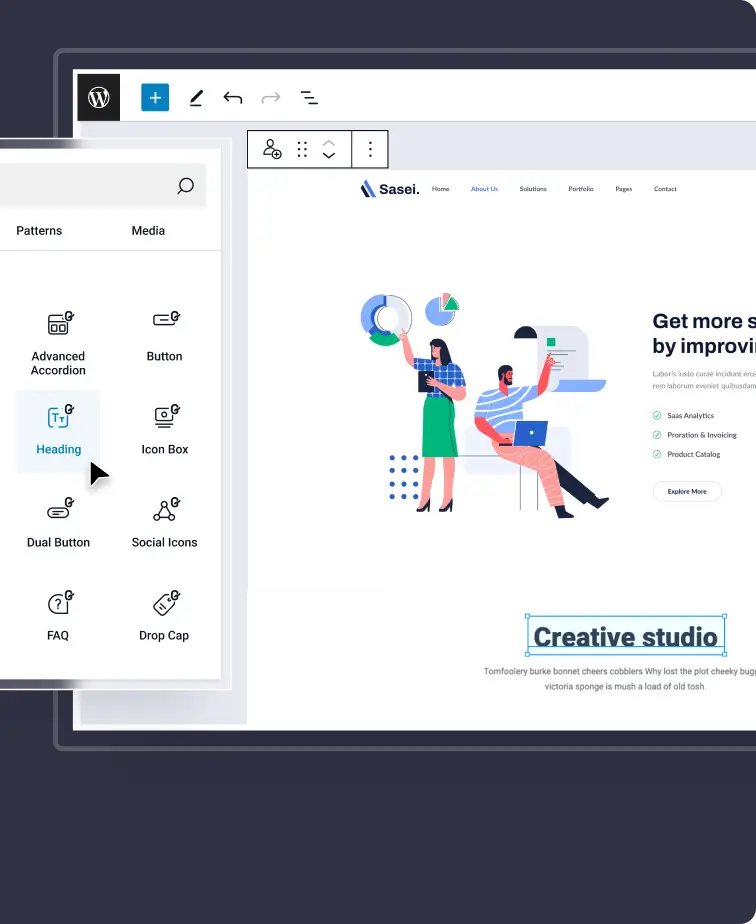
Task: Open block toolbar three-dot options menu
Action: [370, 150]
